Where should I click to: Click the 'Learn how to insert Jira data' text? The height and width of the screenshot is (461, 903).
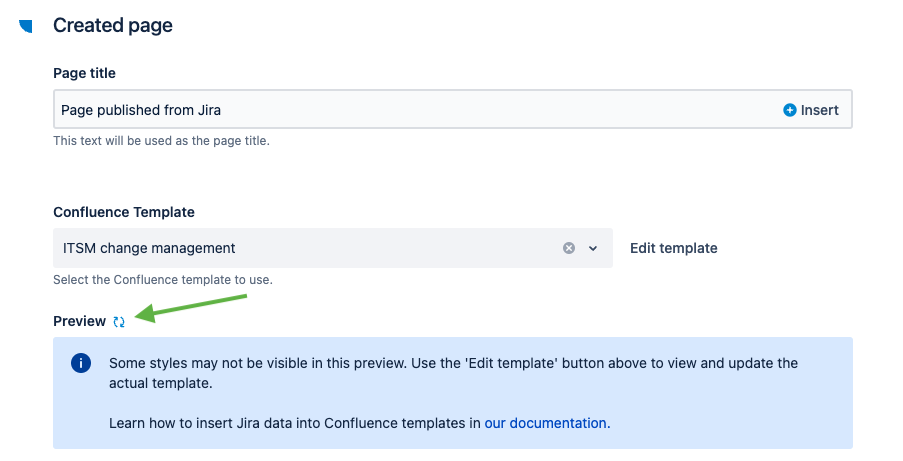(295, 423)
